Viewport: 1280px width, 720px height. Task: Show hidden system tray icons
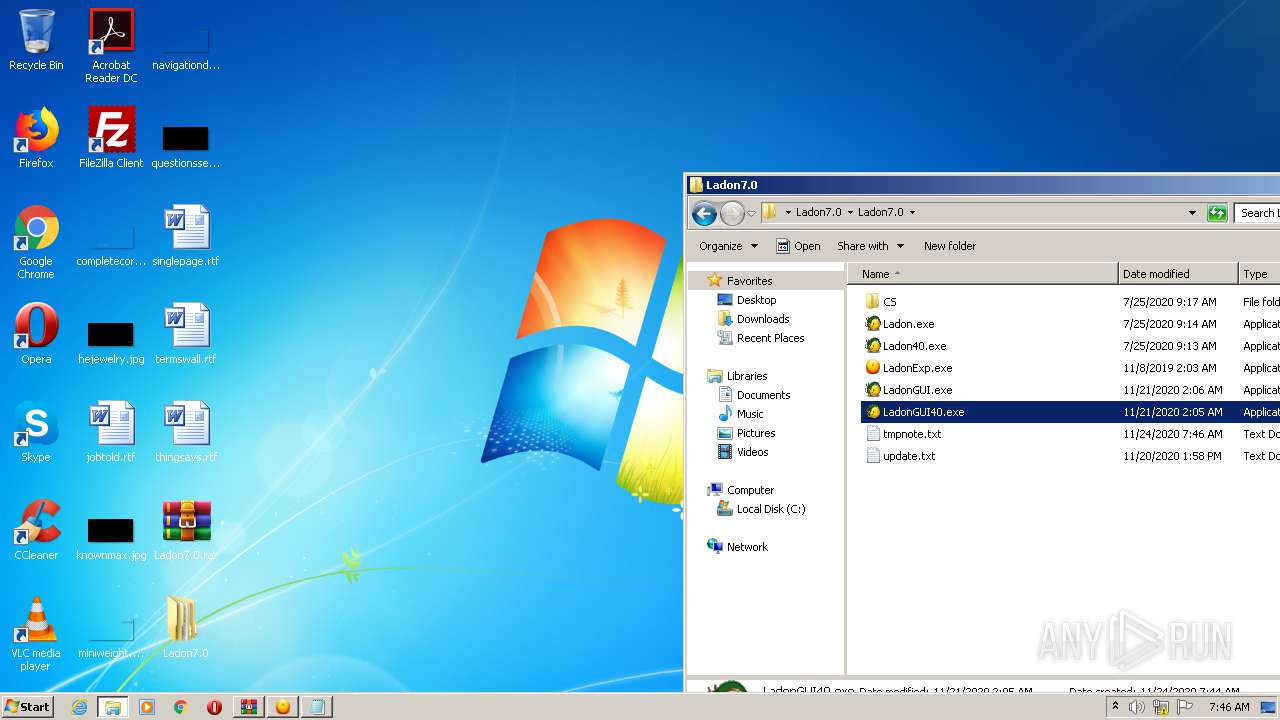pos(1115,707)
